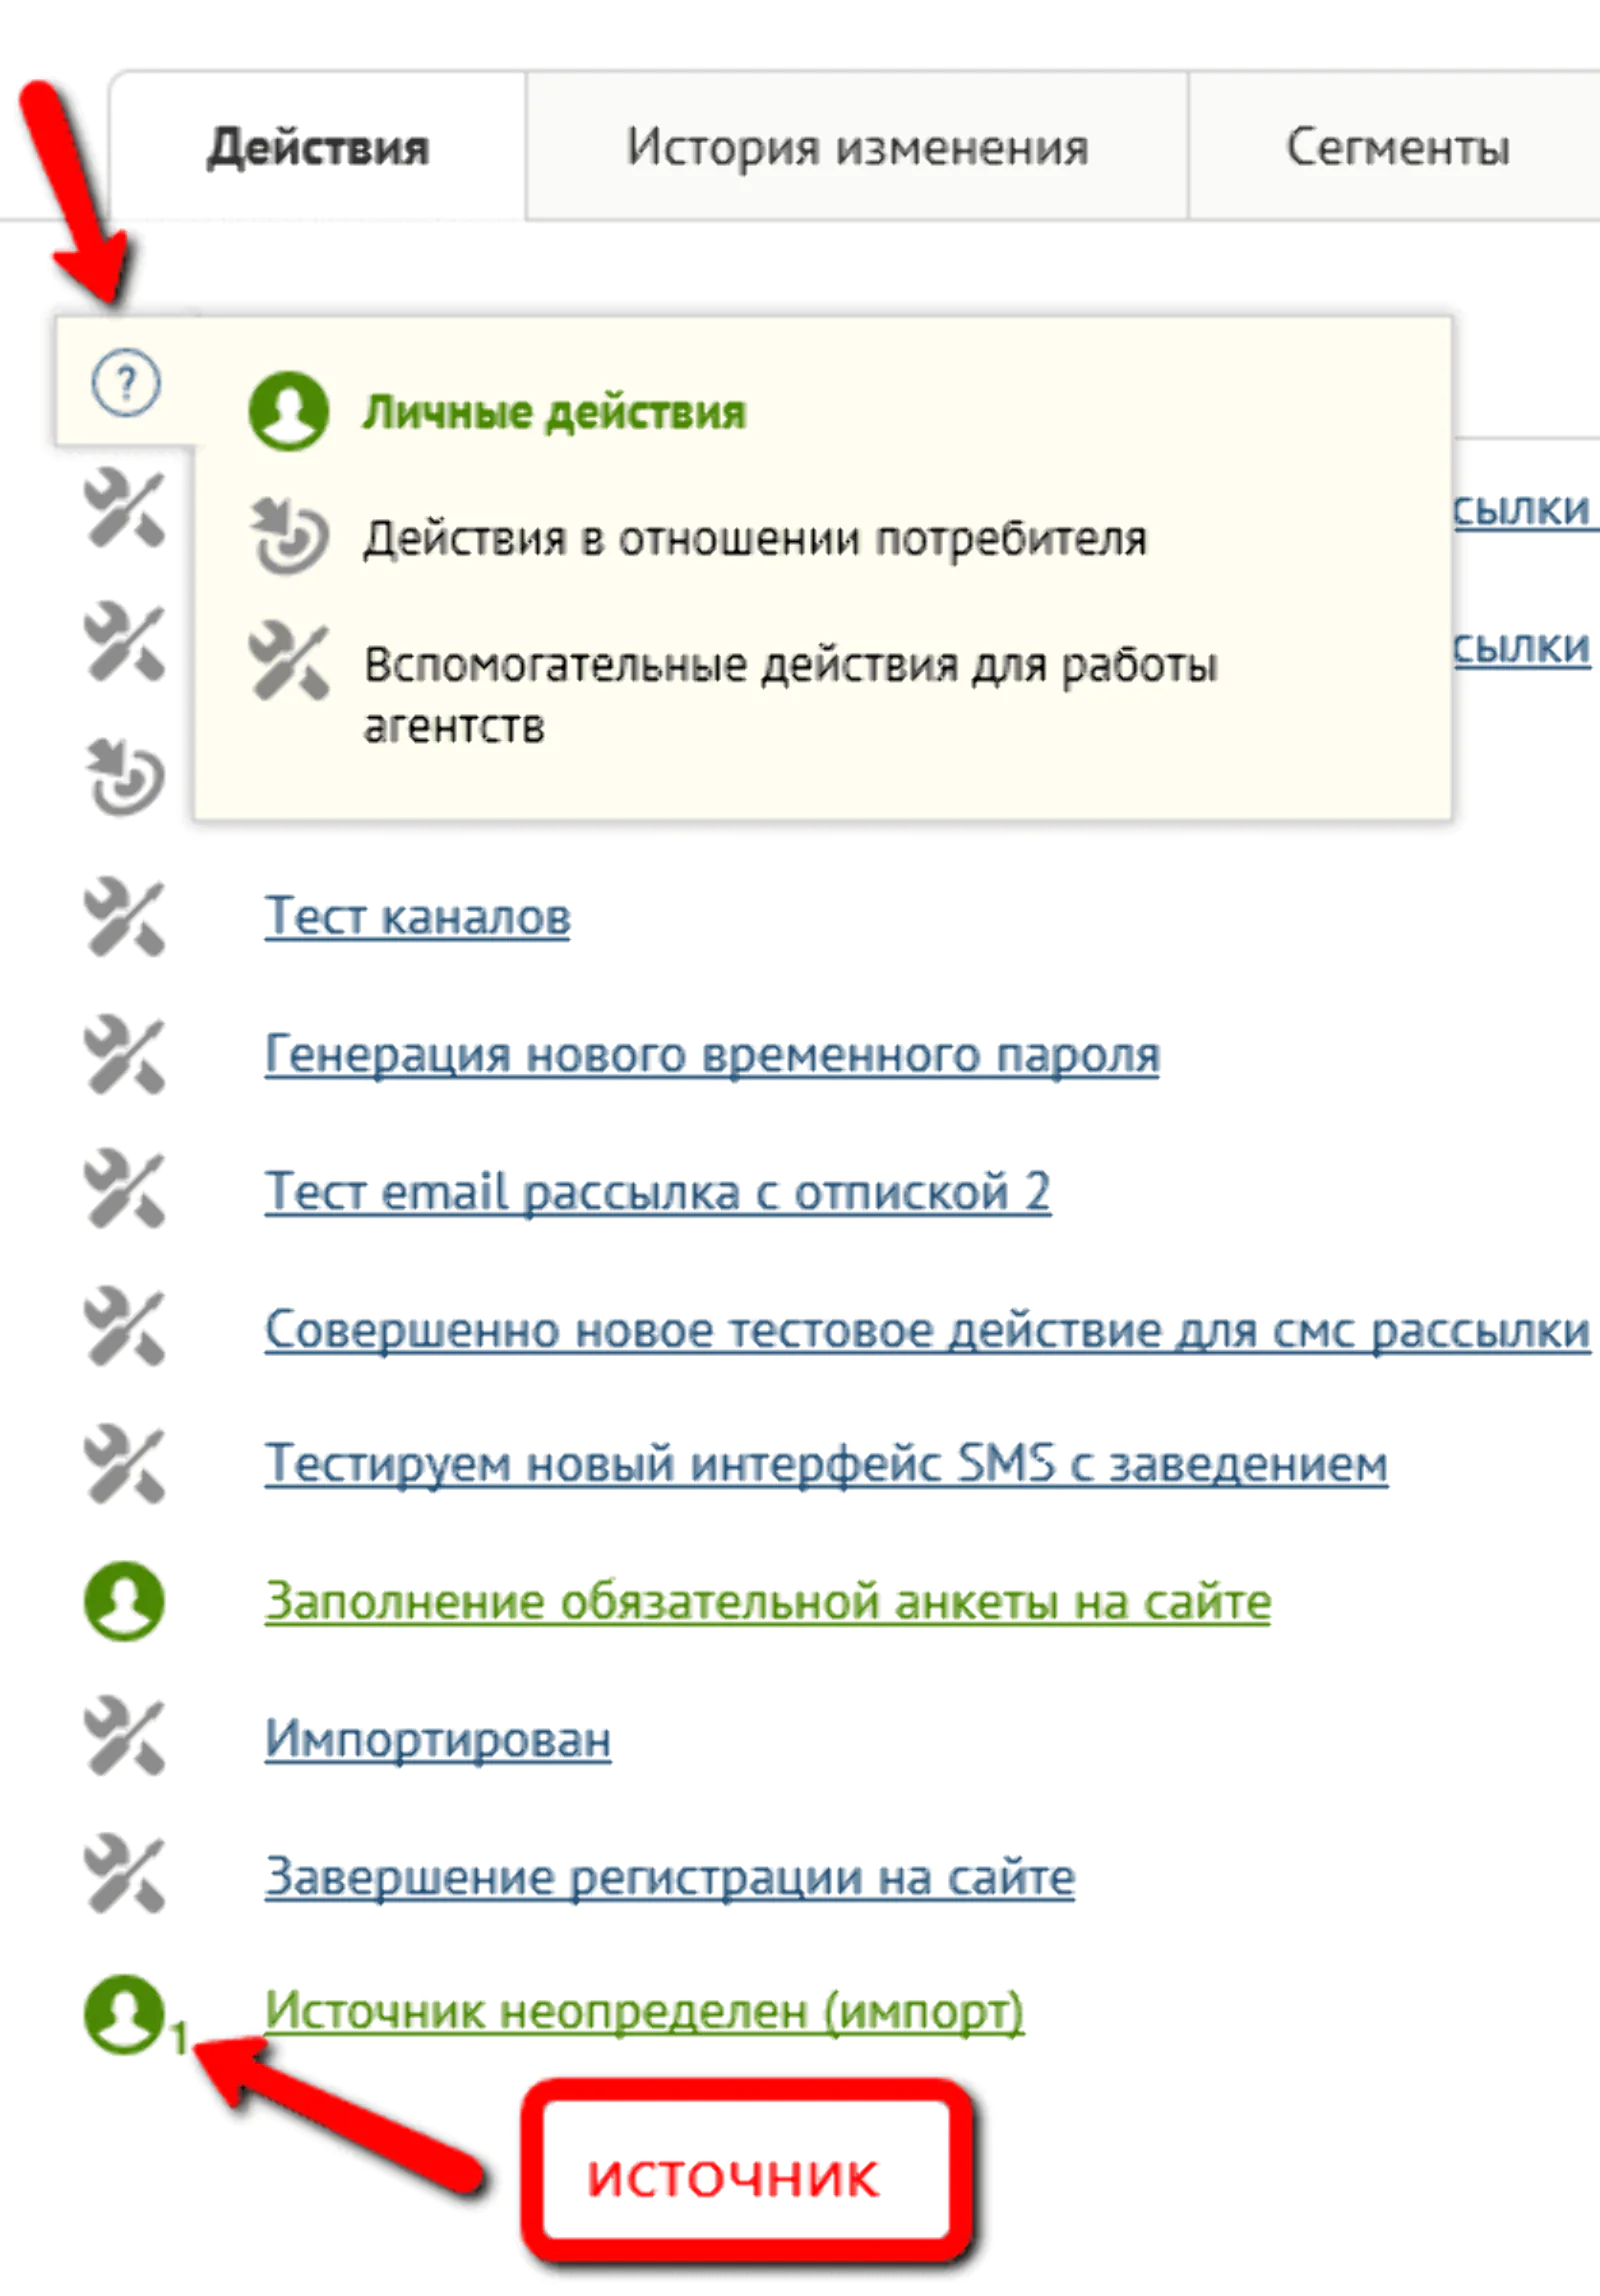
Task: Open Тестируем новый интерфейс SMS link
Action: coord(826,1464)
